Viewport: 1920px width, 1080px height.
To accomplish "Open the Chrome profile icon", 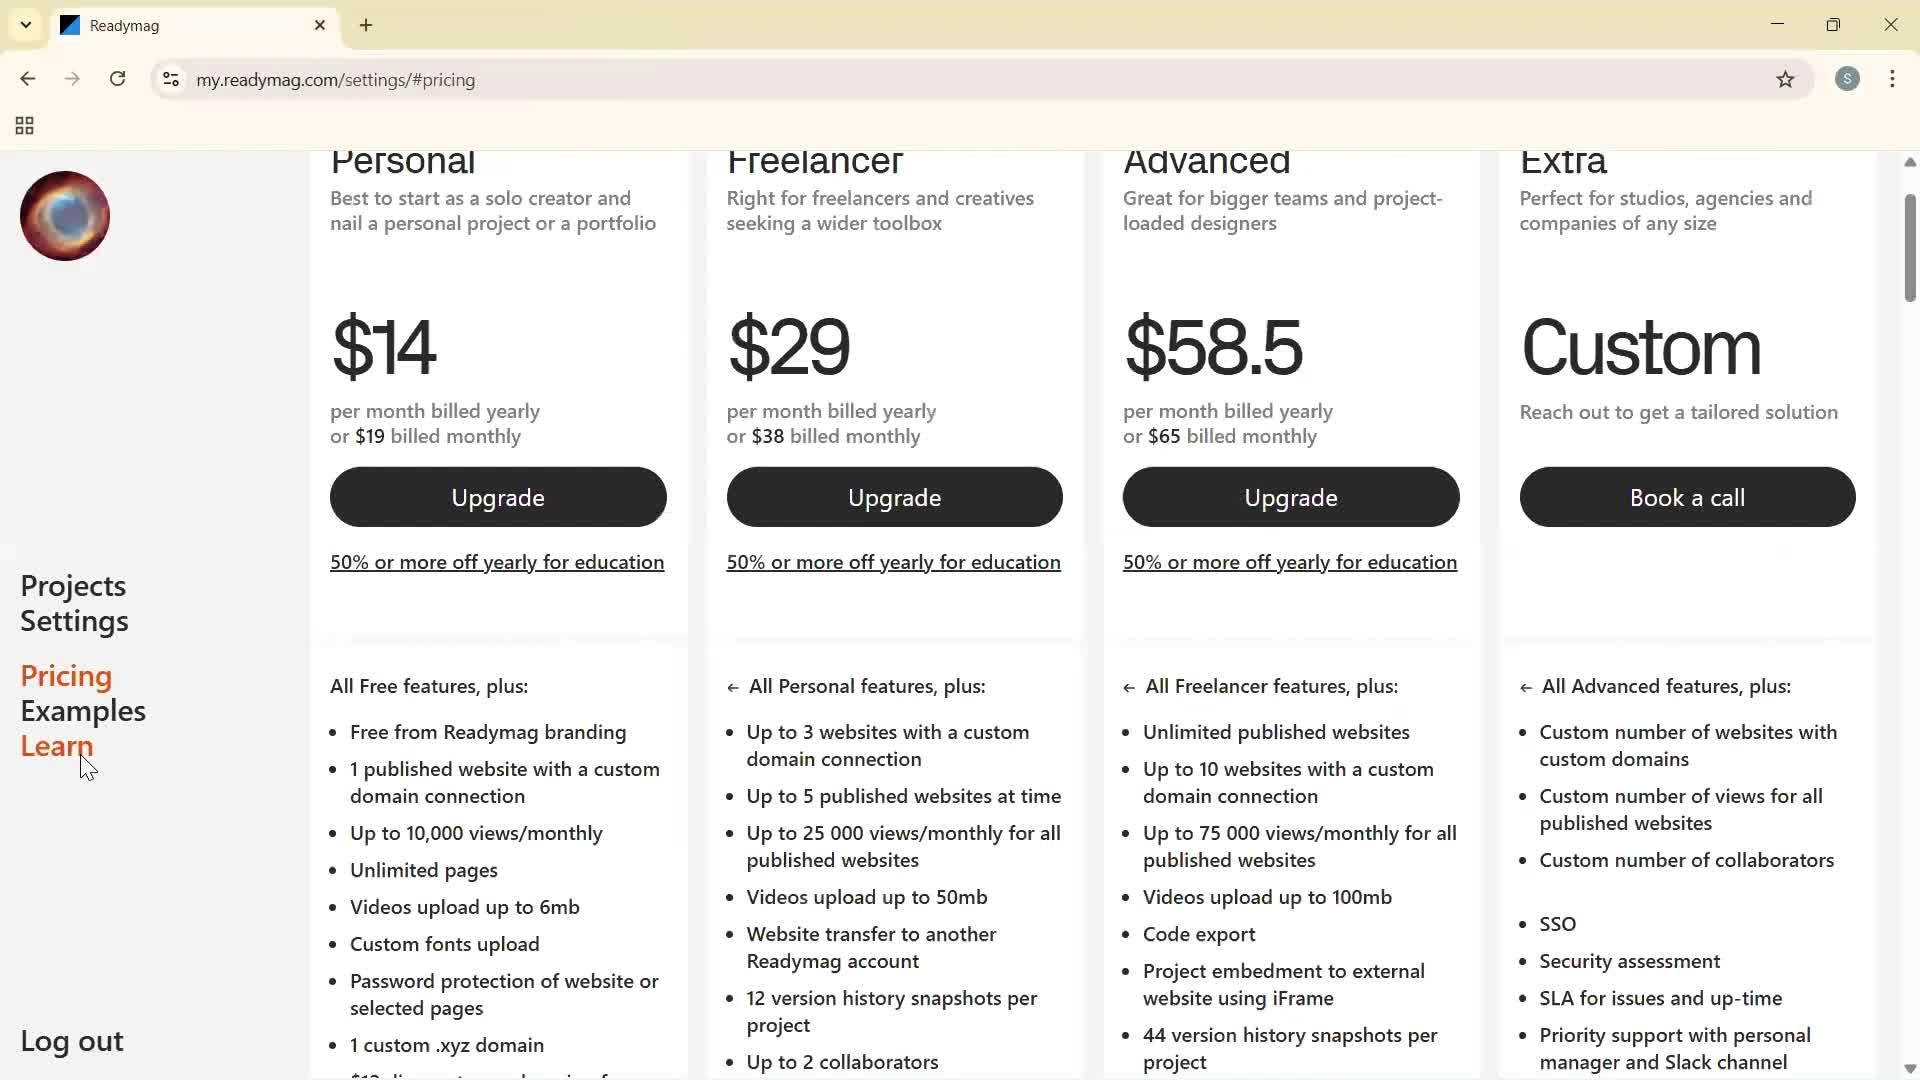I will [x=1847, y=79].
